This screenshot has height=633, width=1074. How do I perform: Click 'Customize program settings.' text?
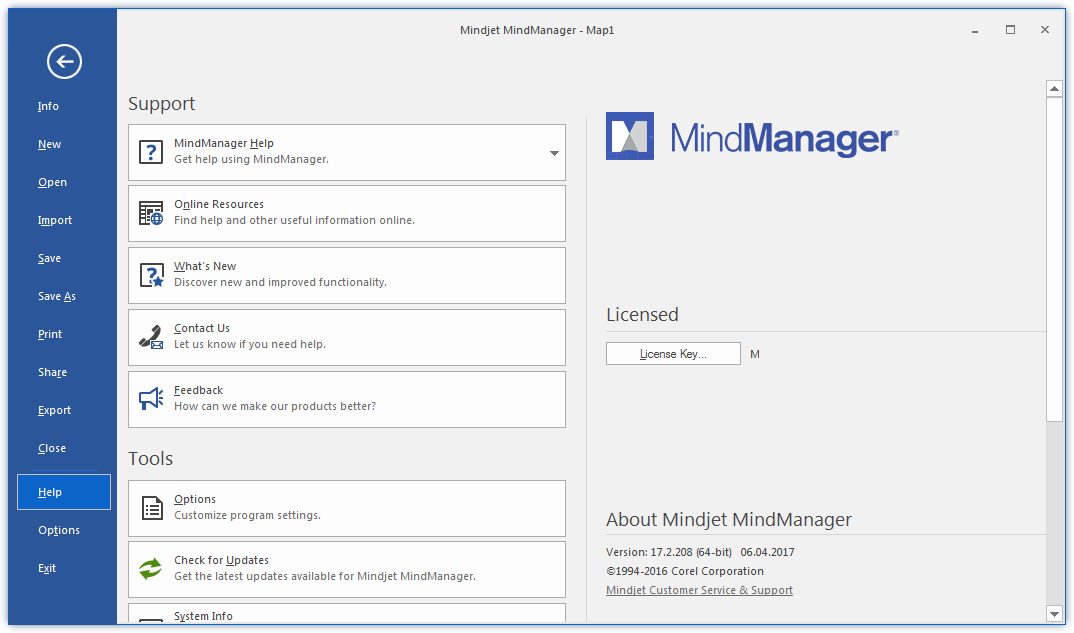(247, 515)
